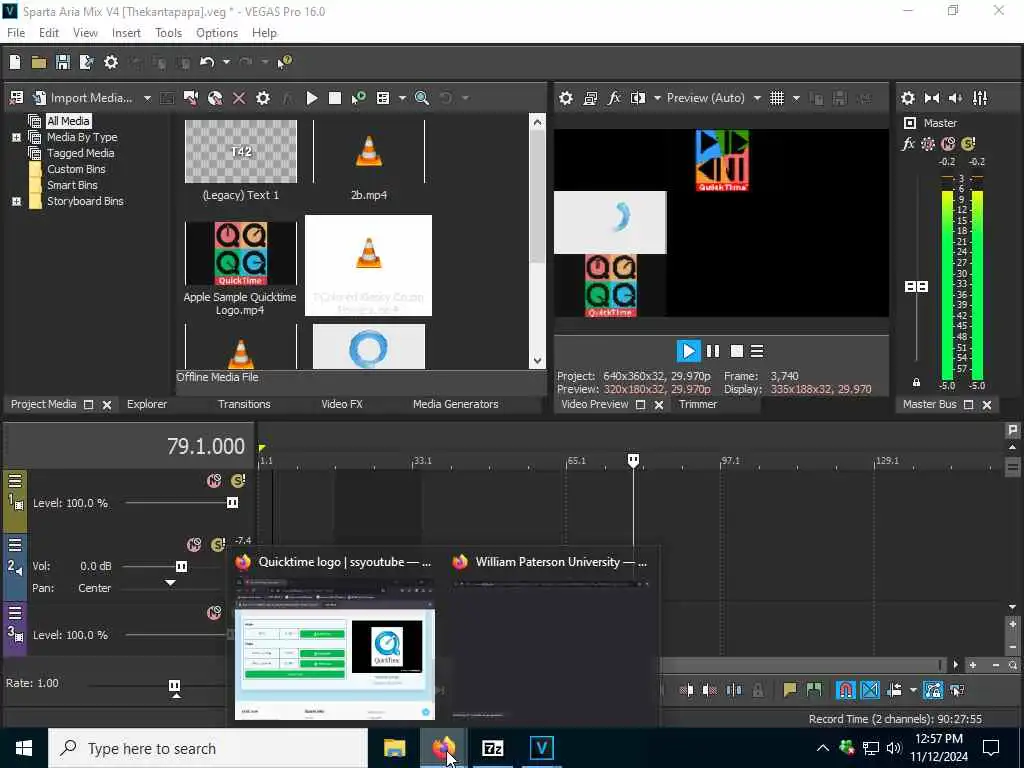Click Insert Marker icon on timeline toolbar
The image size is (1024, 768).
790,690
